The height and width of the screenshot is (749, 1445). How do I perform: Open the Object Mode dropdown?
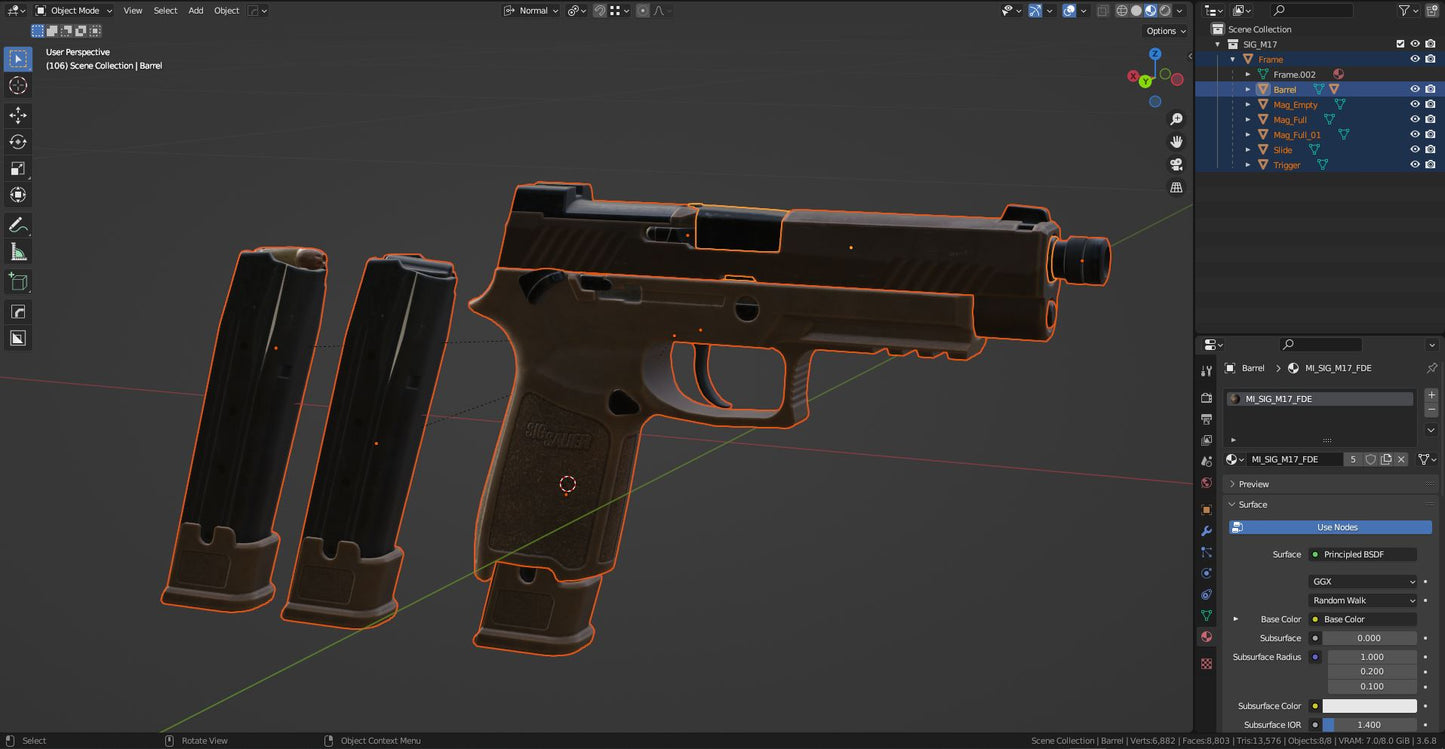point(75,11)
